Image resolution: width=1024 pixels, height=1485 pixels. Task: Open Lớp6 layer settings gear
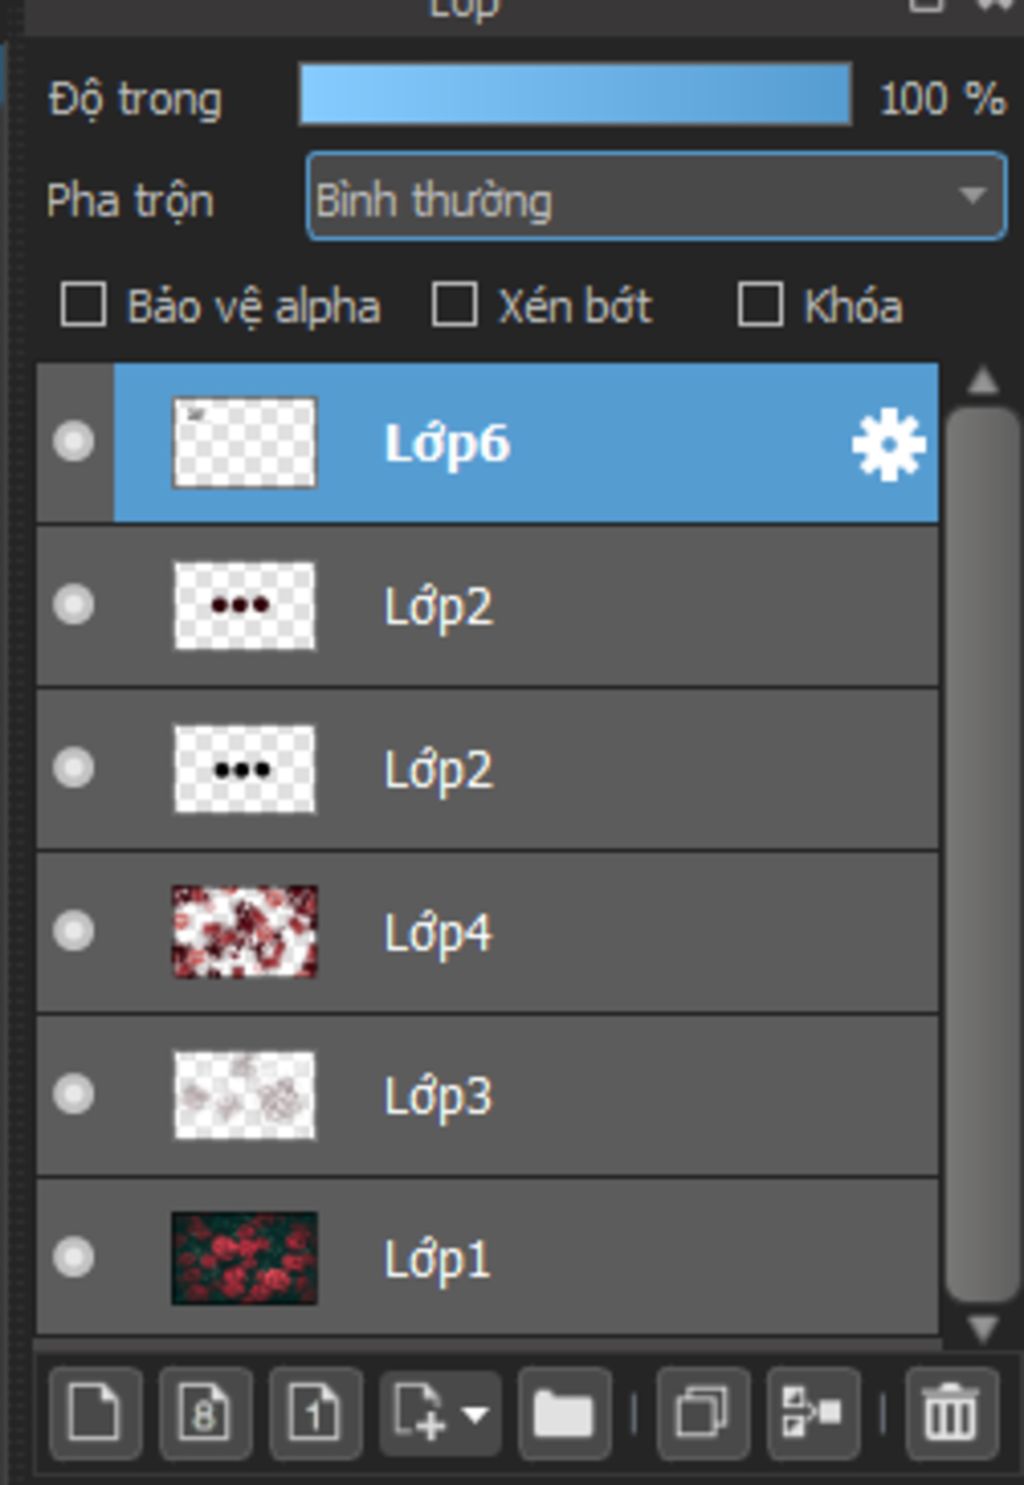point(888,445)
